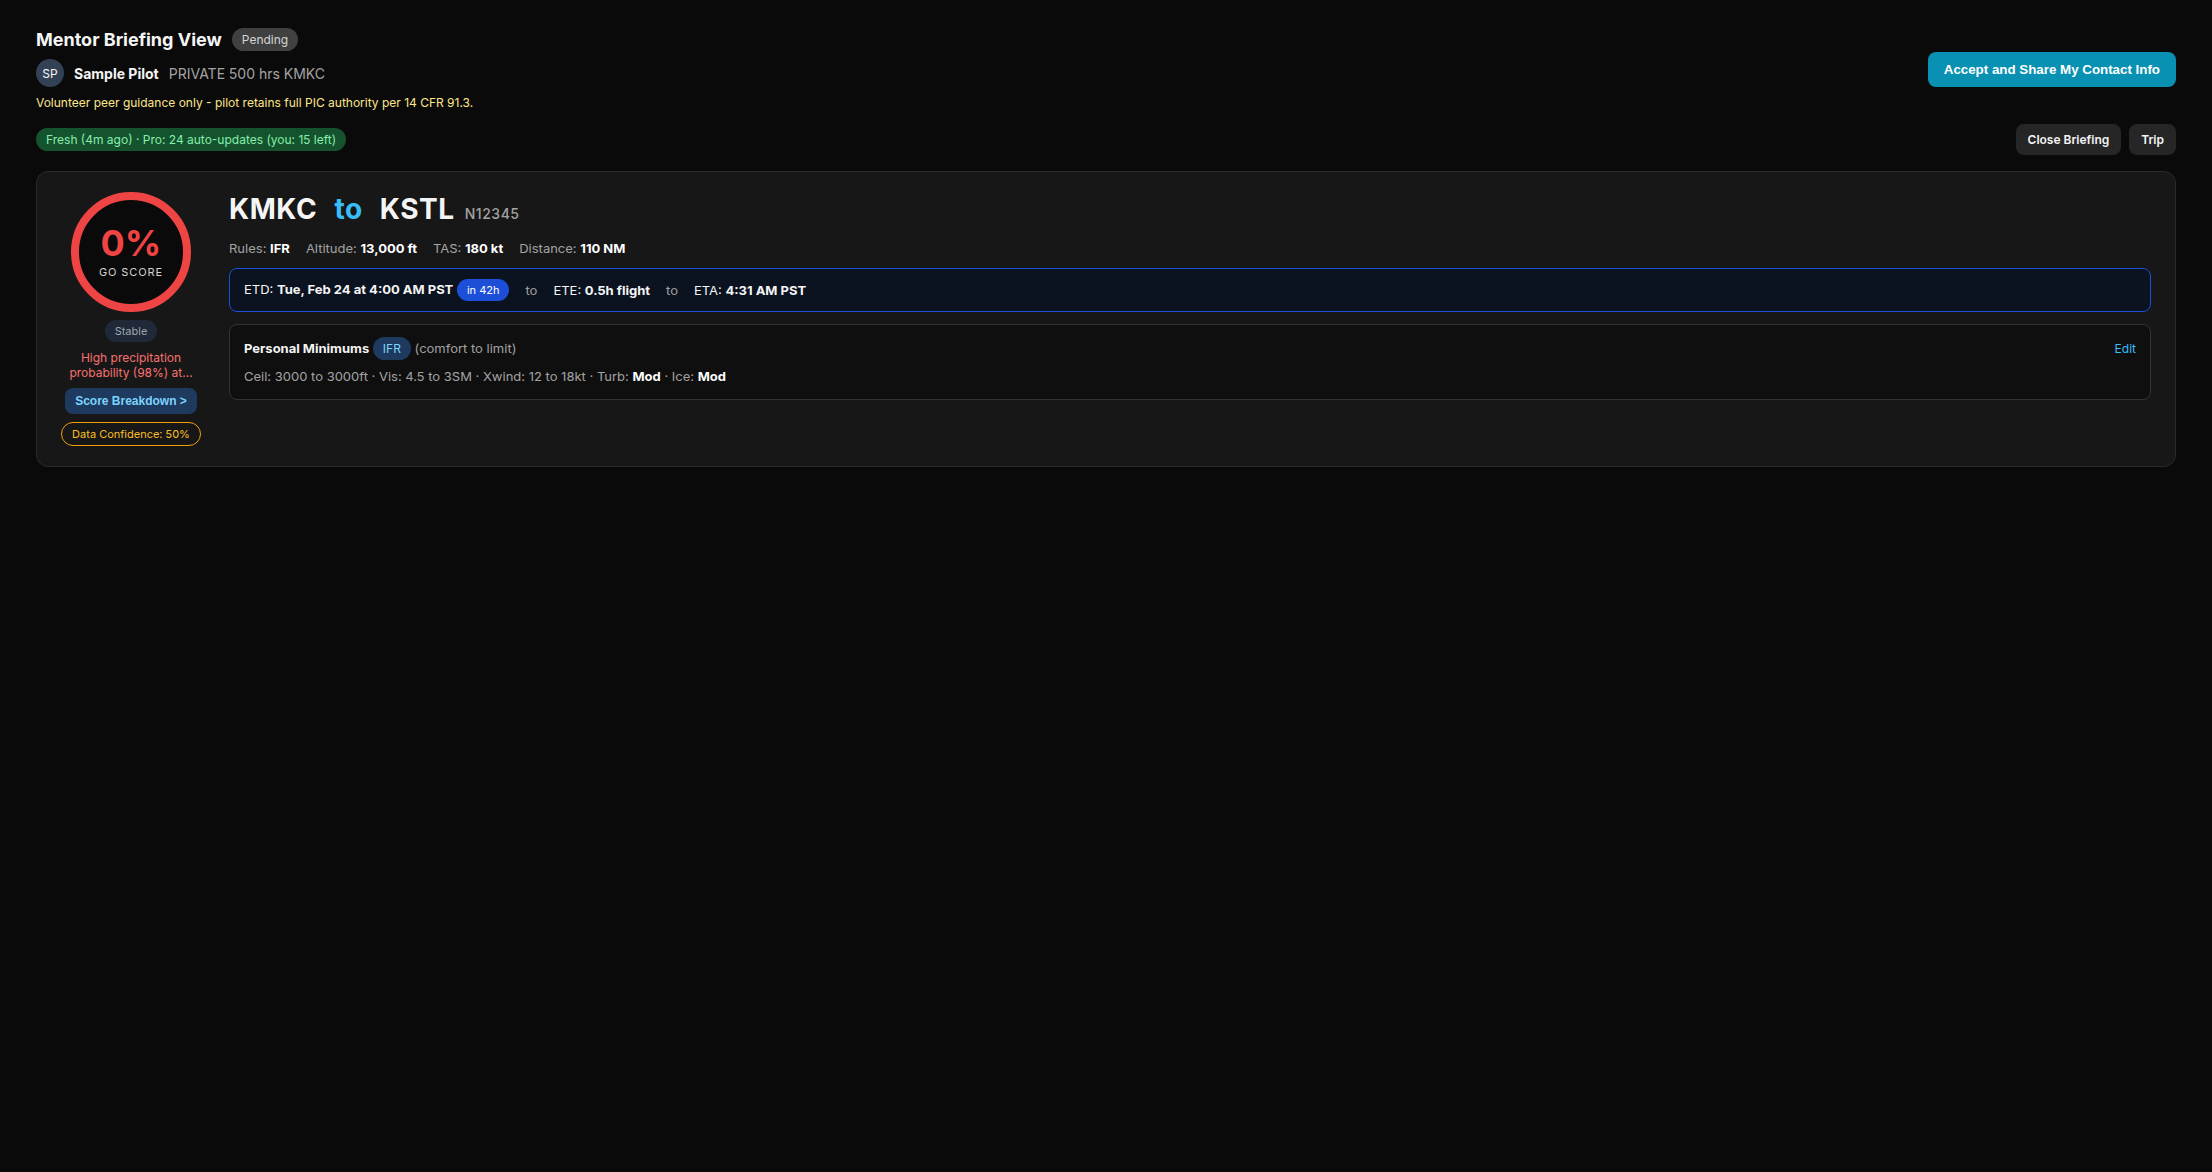Click the Volunteer peer guidance disclaimer text
This screenshot has height=1172, width=2212.
pyautogui.click(x=255, y=103)
